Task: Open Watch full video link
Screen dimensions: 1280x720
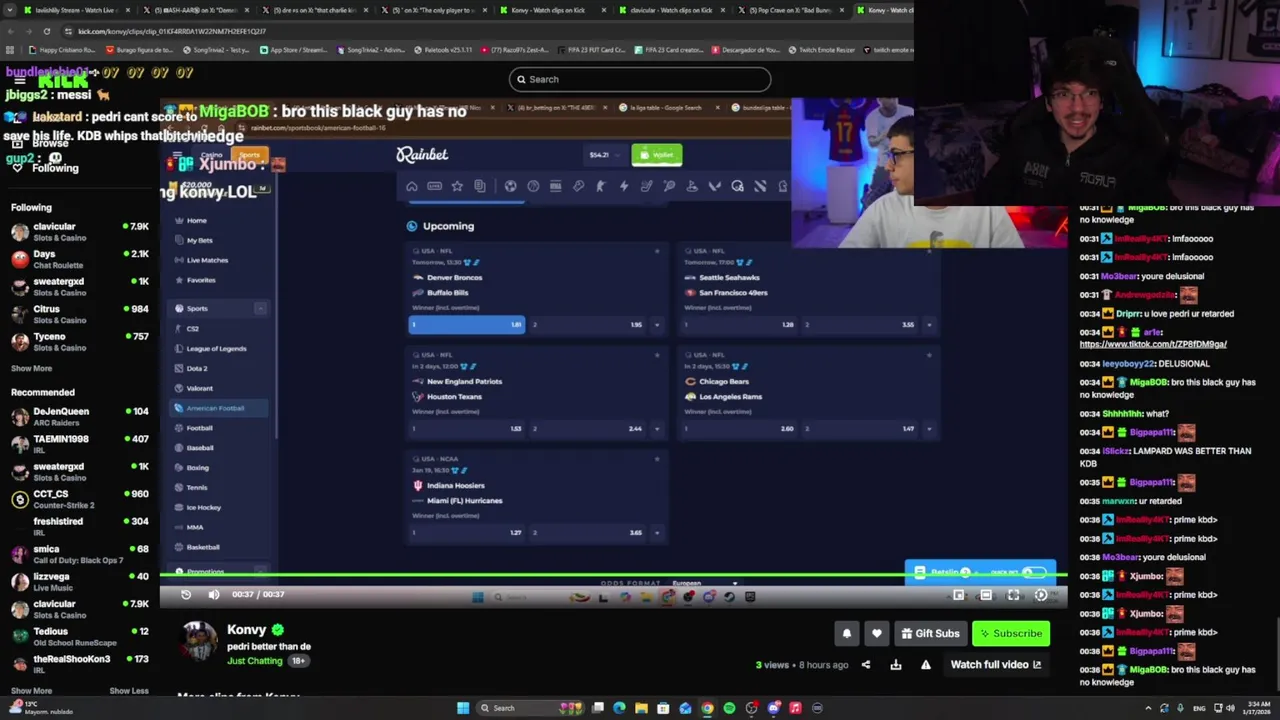Action: pyautogui.click(x=996, y=664)
